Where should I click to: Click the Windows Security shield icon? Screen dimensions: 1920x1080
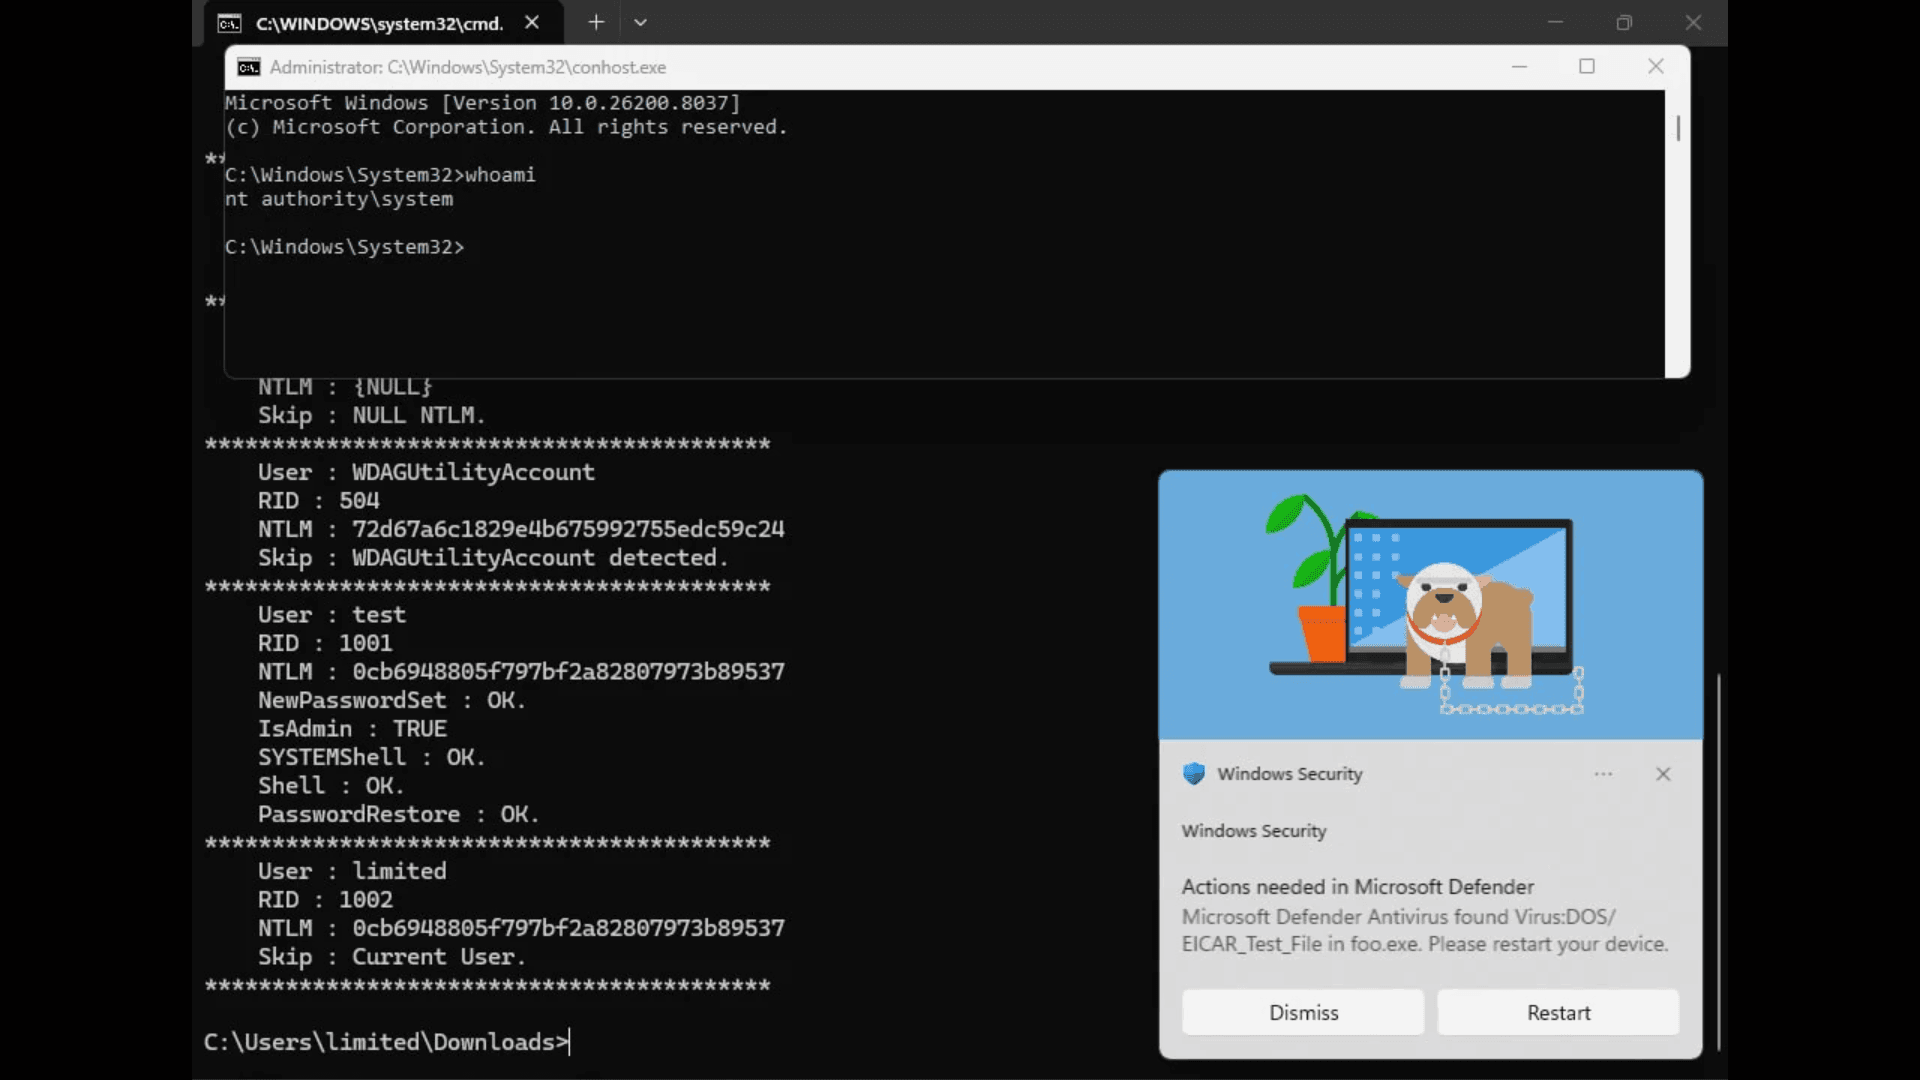pos(1194,774)
